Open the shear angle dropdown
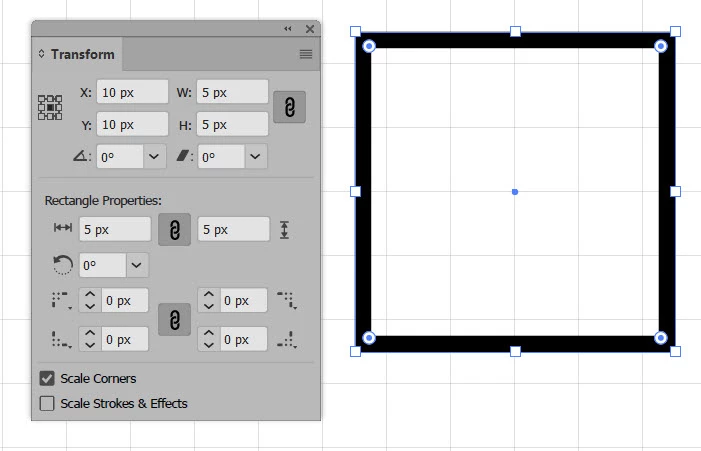The height and width of the screenshot is (451, 701). click(x=255, y=157)
